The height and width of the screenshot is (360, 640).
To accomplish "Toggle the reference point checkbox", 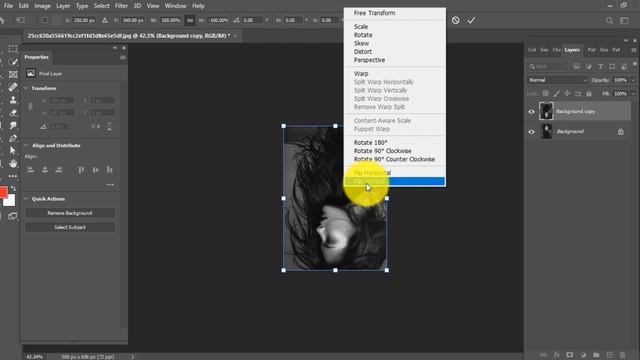I will click(x=44, y=20).
